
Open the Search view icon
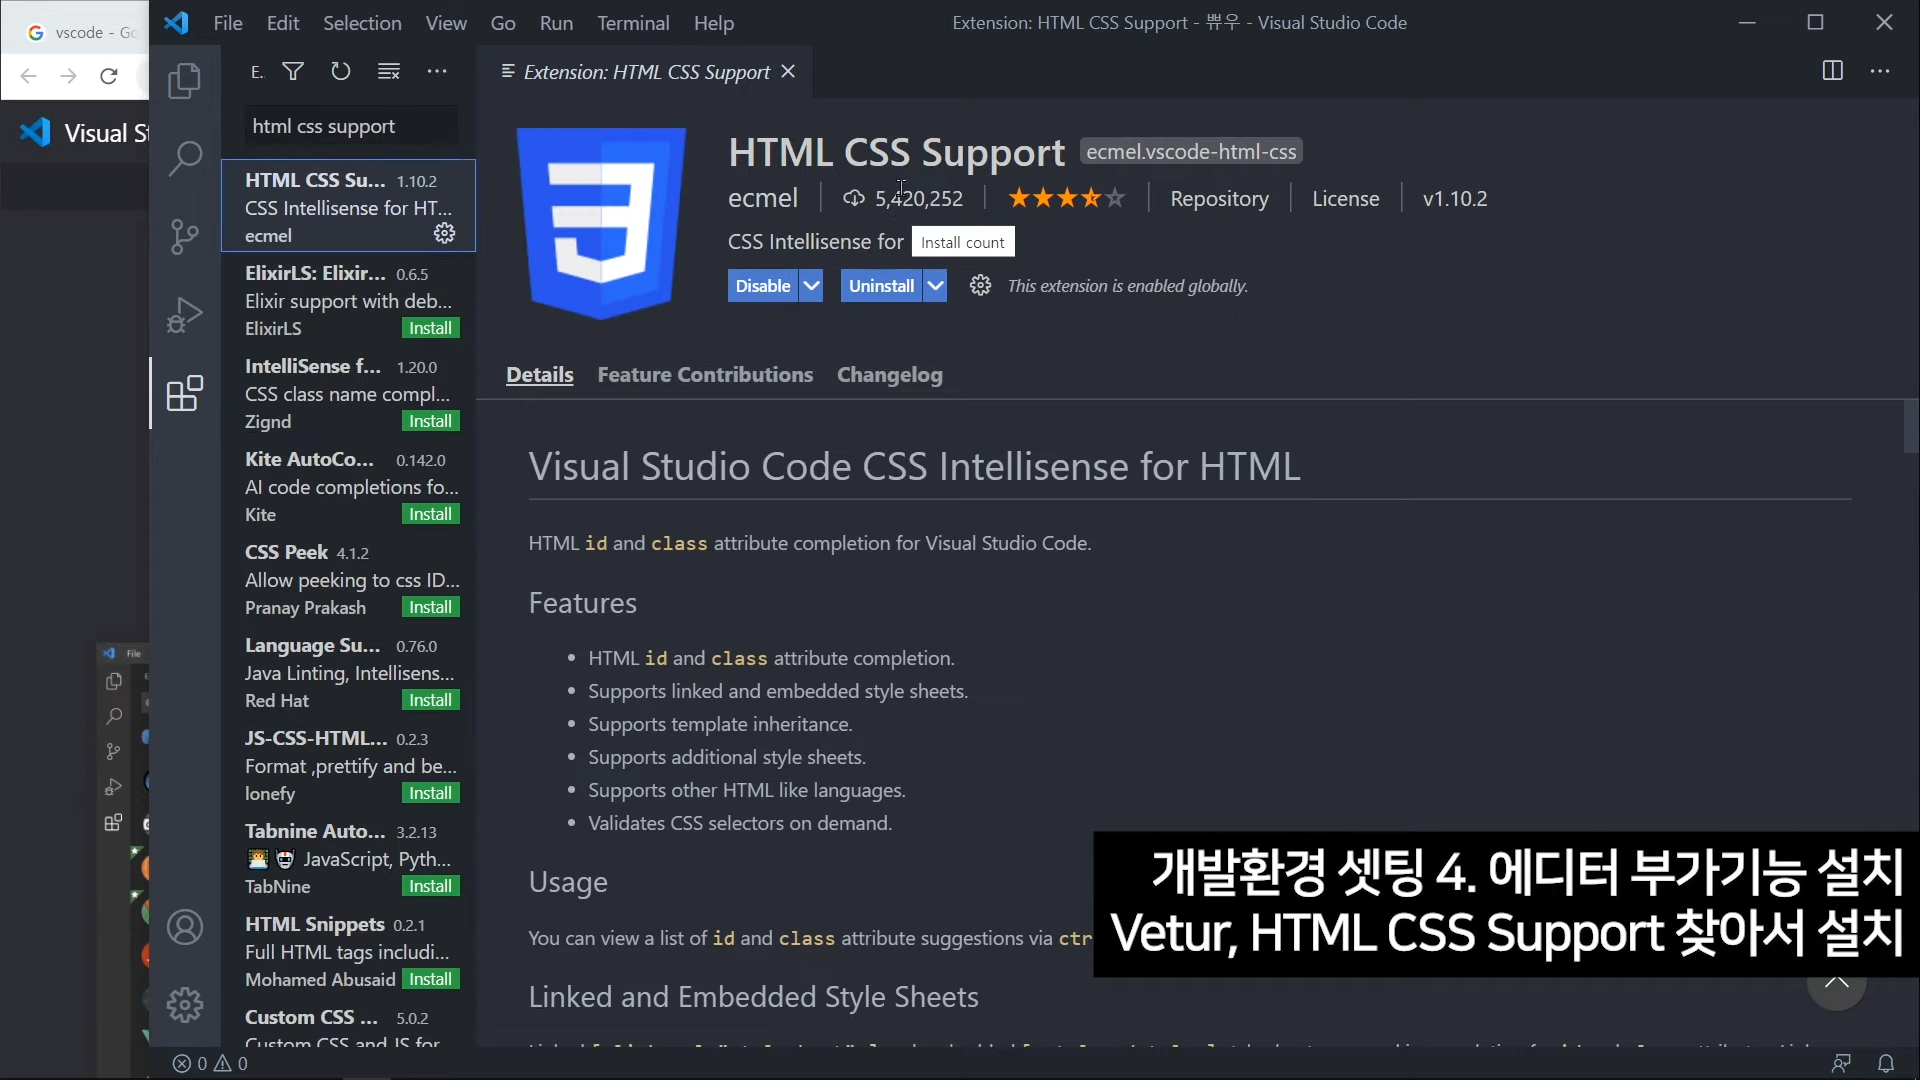(x=184, y=158)
